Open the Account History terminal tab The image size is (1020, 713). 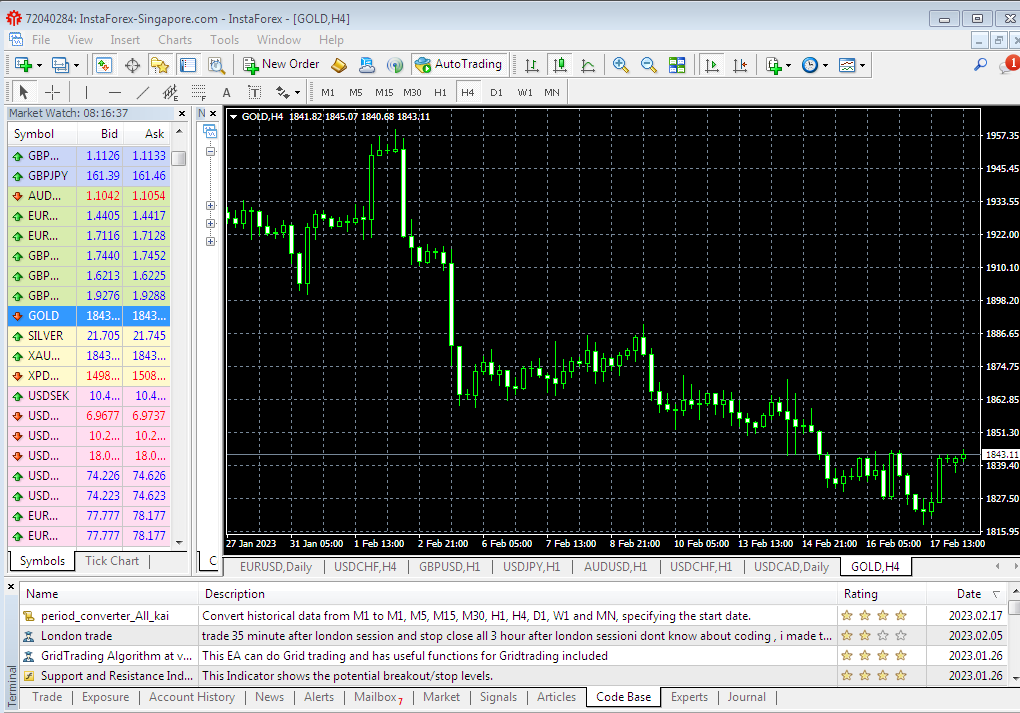click(x=192, y=697)
